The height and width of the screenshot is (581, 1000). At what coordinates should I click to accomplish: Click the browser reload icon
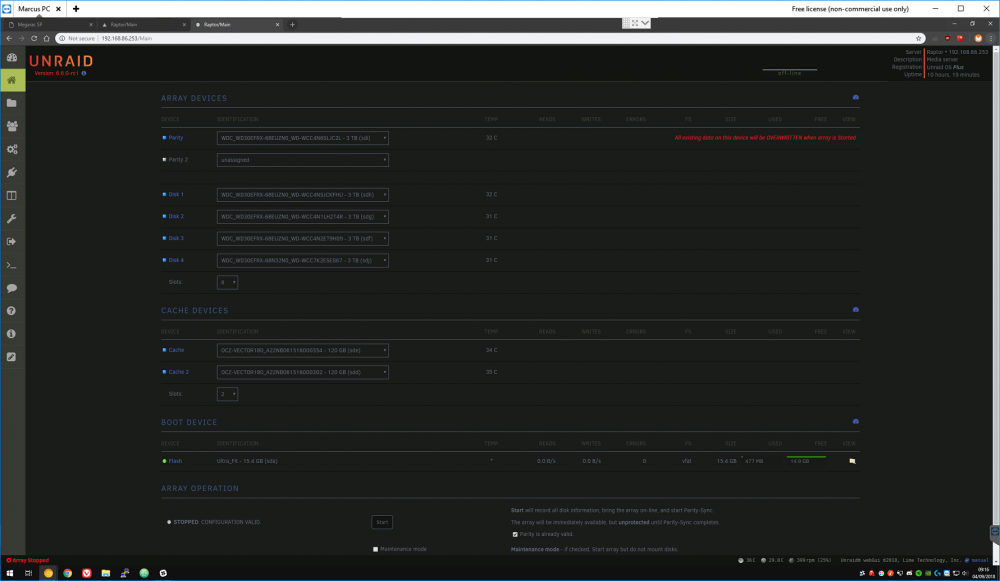tap(34, 38)
